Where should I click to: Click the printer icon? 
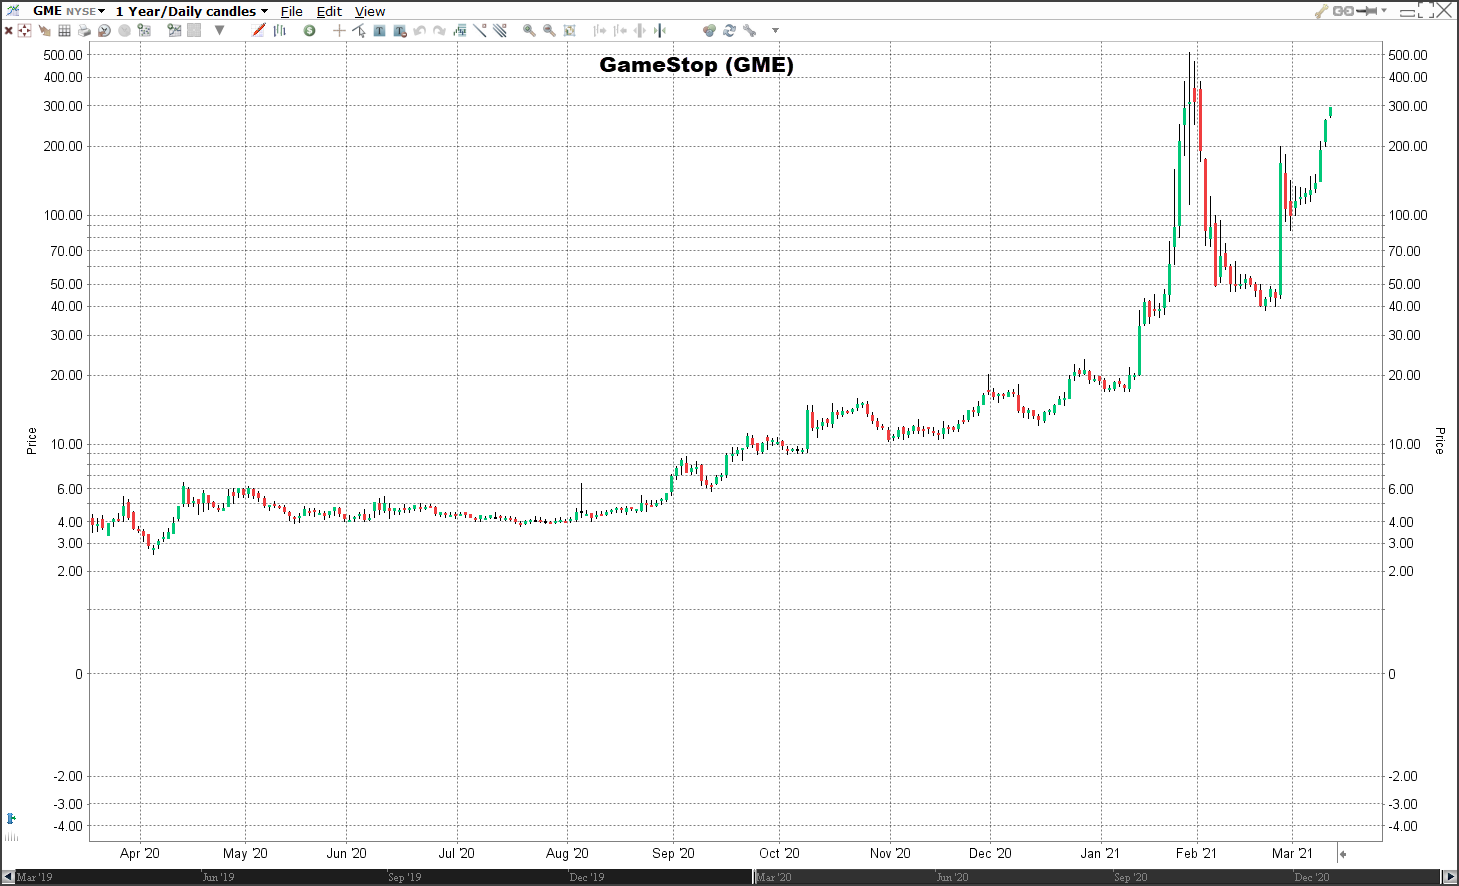tap(84, 31)
